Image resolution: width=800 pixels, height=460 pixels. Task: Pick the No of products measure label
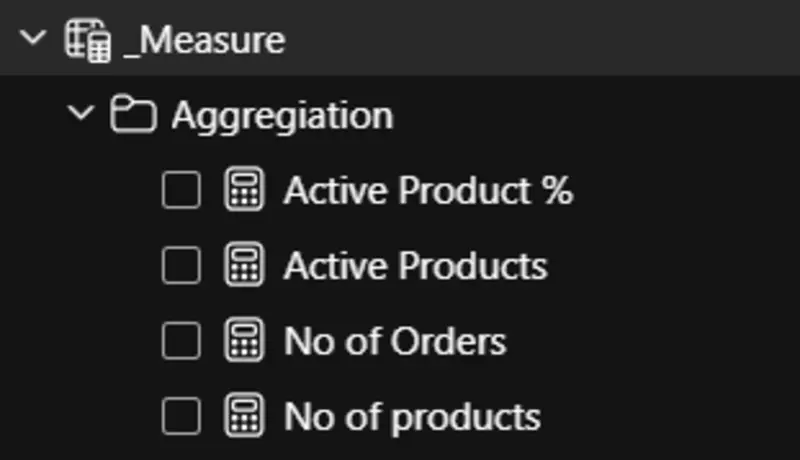(412, 416)
